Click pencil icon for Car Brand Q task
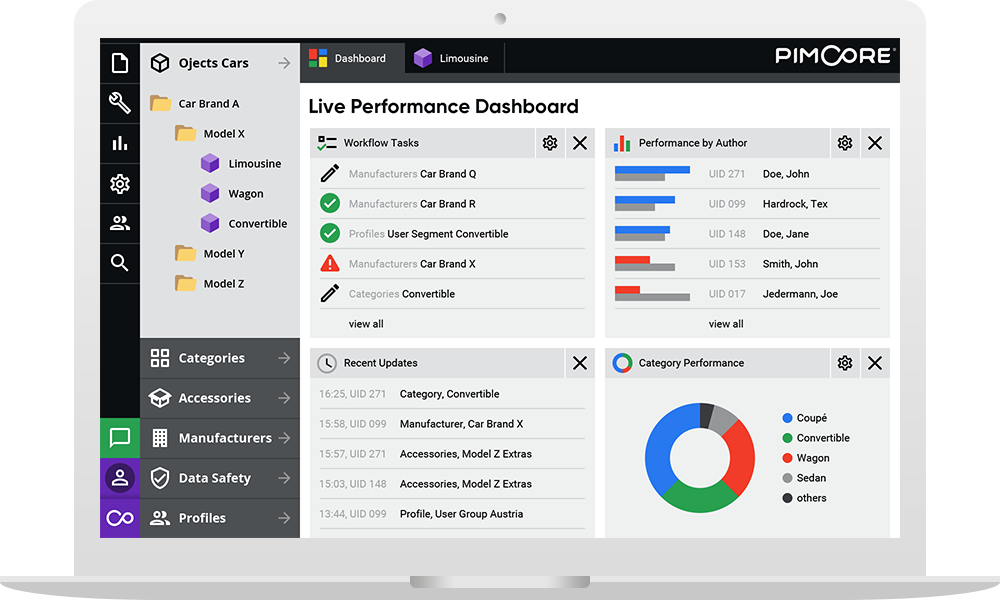The image size is (1000, 600). tap(330, 173)
